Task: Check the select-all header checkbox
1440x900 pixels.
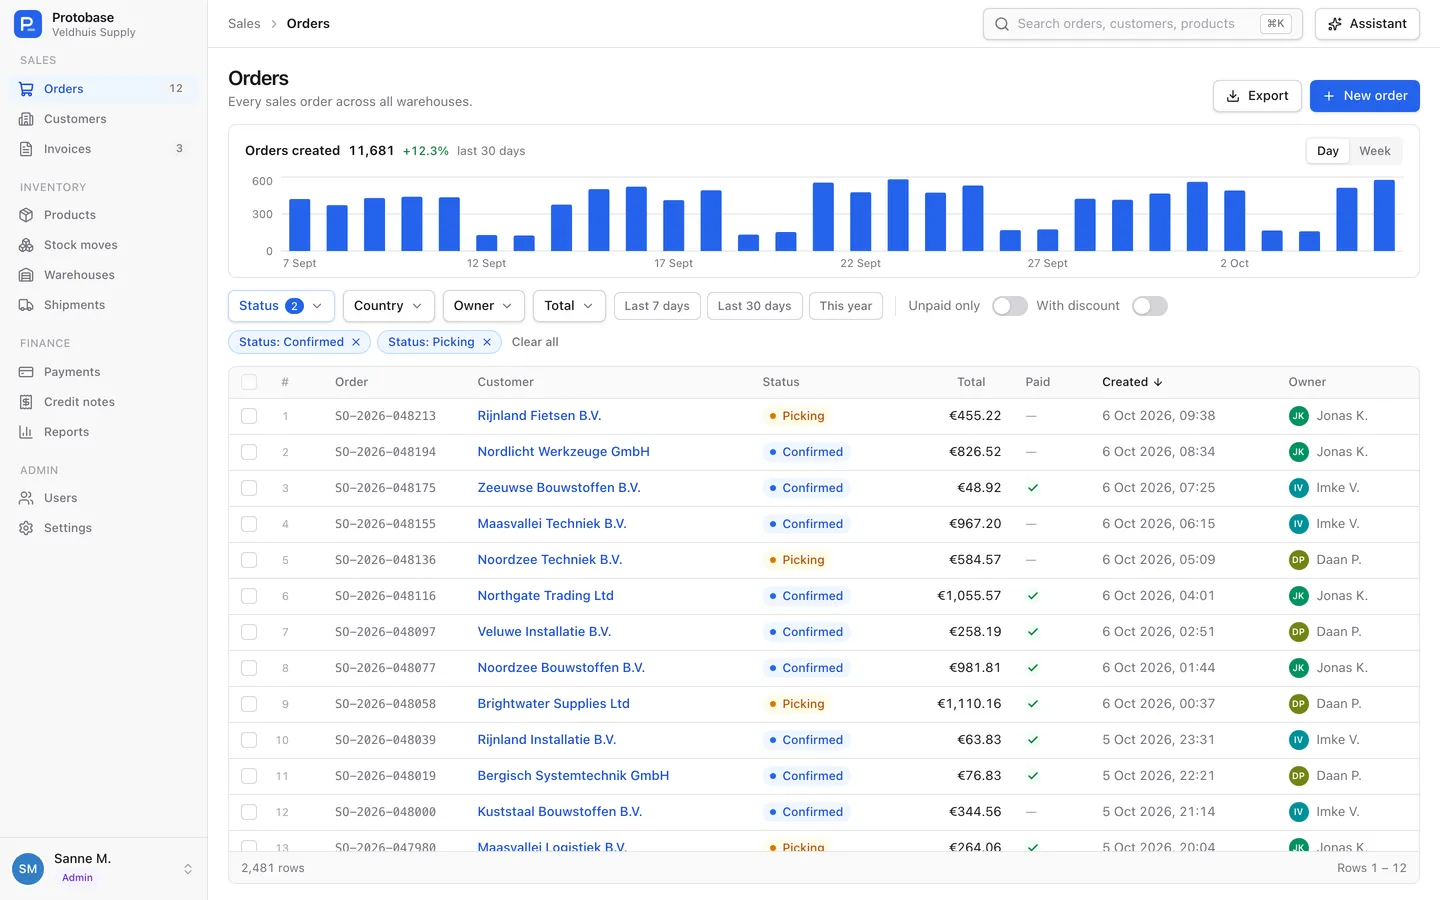Action: [x=249, y=382]
